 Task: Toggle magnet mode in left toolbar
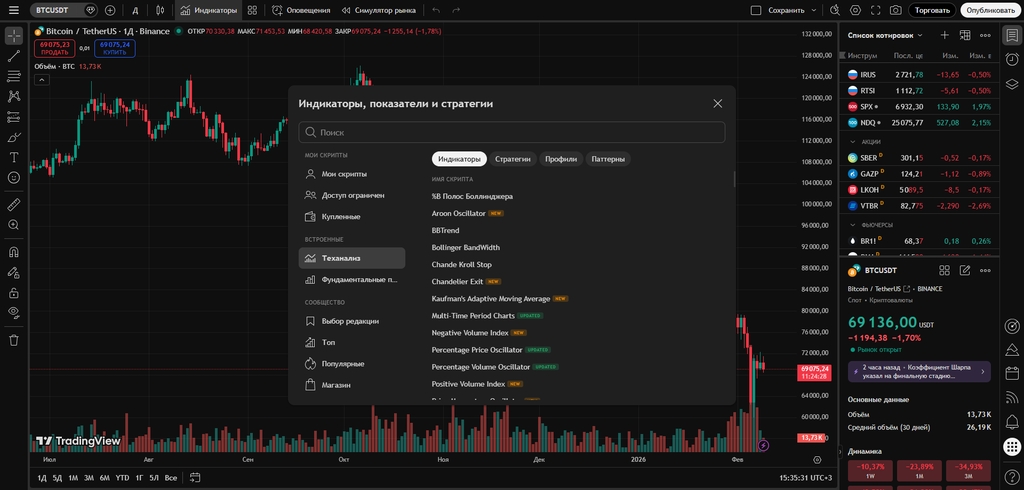(x=14, y=252)
